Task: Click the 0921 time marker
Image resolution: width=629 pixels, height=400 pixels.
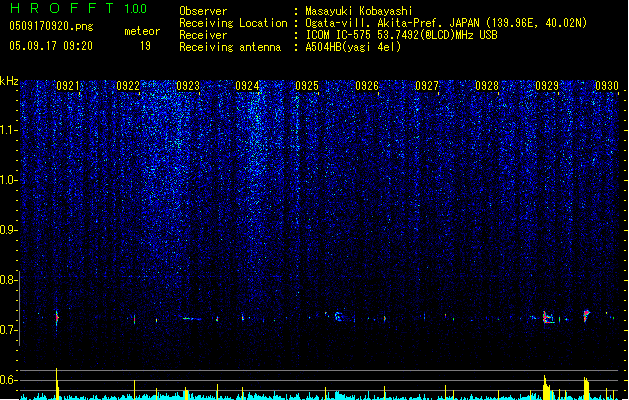Action: pyautogui.click(x=68, y=85)
